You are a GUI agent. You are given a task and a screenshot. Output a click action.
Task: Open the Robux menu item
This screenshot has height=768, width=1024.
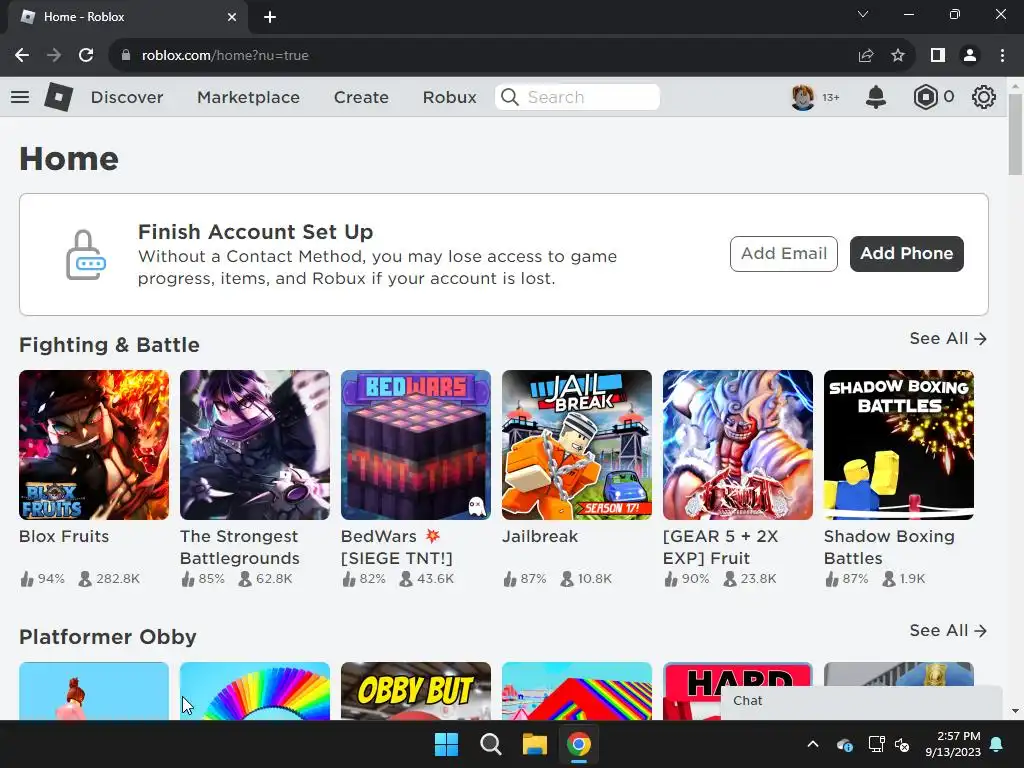[x=449, y=97]
